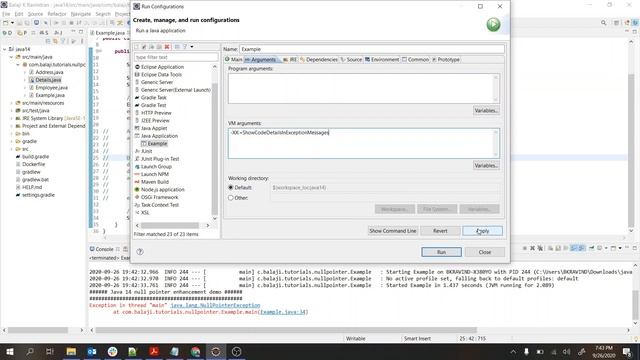Click the Remove All Terminated Launches icon in Console
Viewport: 640px width, 360px height.
click(540, 248)
